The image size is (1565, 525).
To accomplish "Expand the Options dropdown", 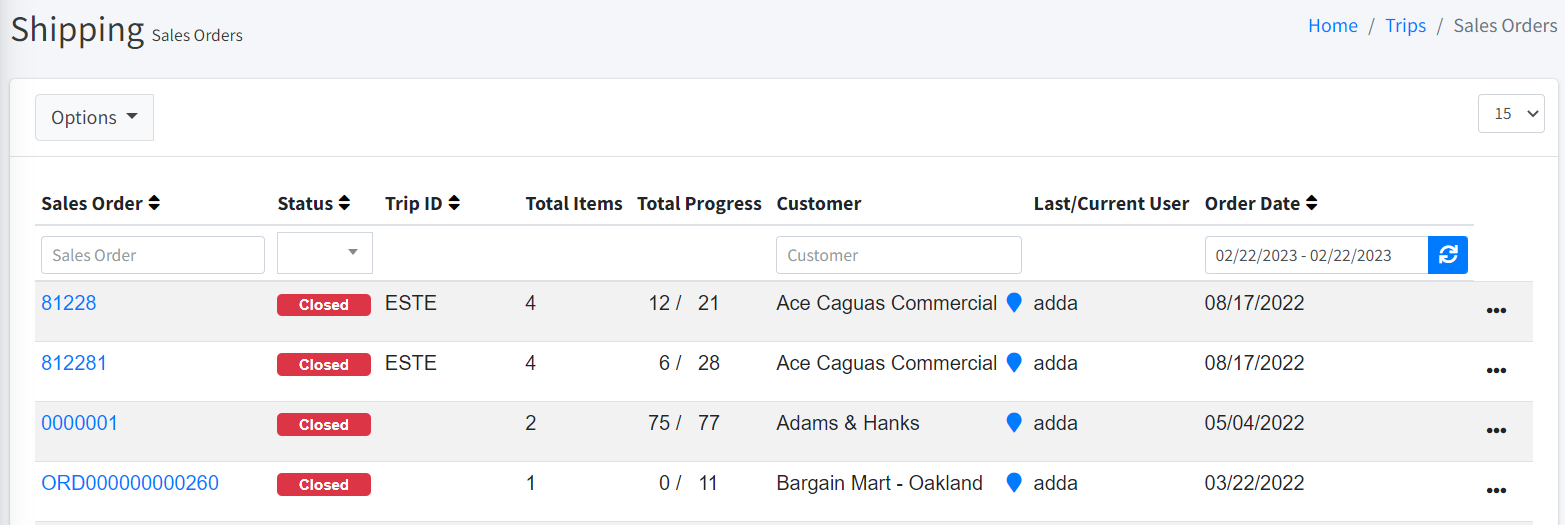I will pos(94,117).
